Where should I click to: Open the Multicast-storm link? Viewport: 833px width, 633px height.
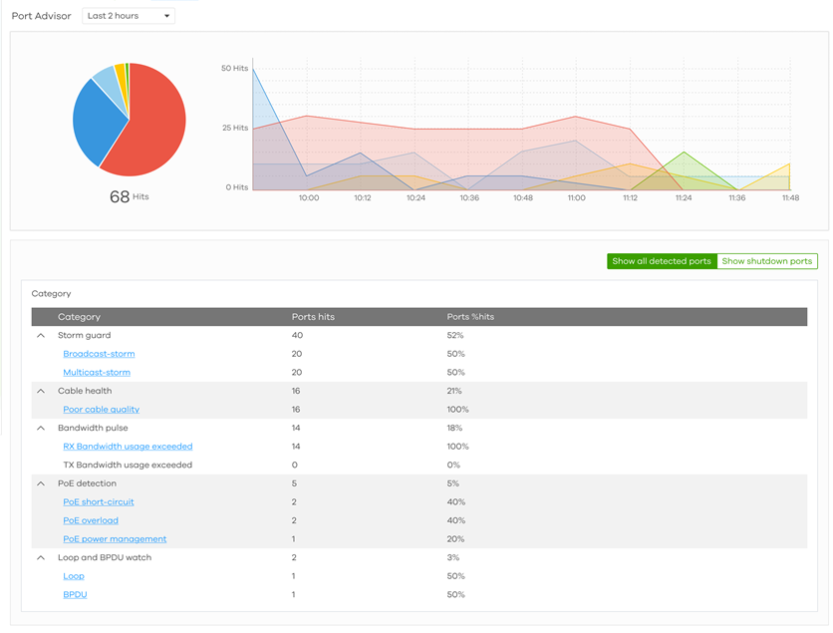tap(96, 372)
